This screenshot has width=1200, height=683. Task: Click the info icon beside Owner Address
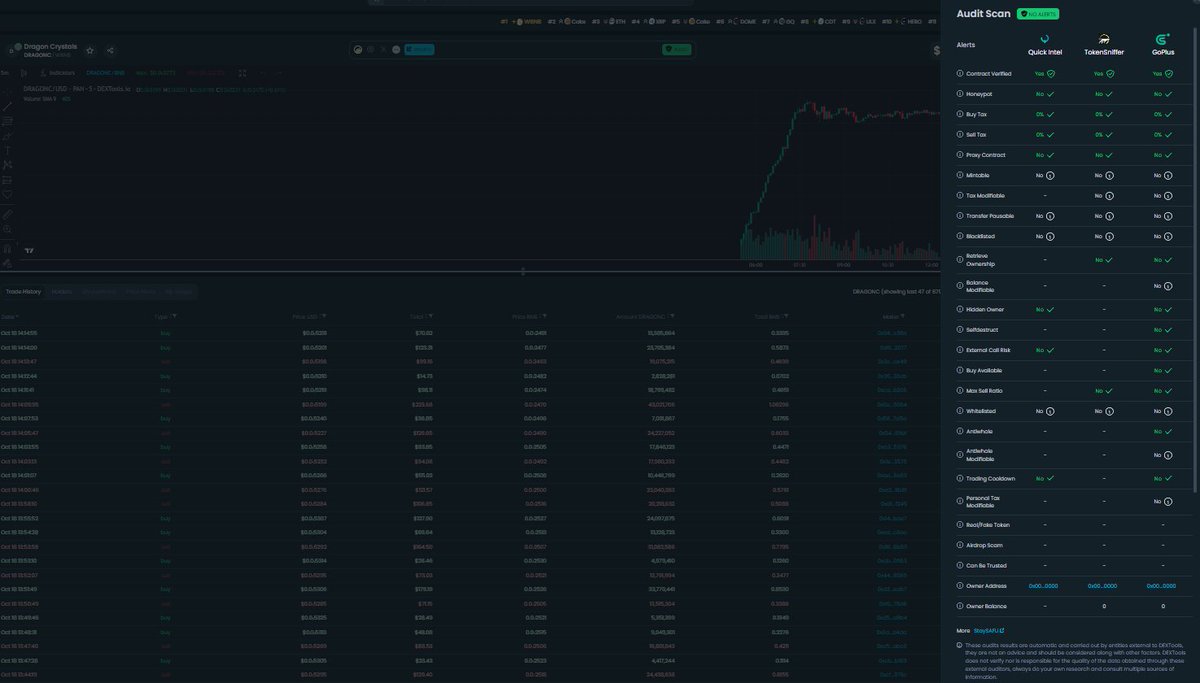point(960,586)
